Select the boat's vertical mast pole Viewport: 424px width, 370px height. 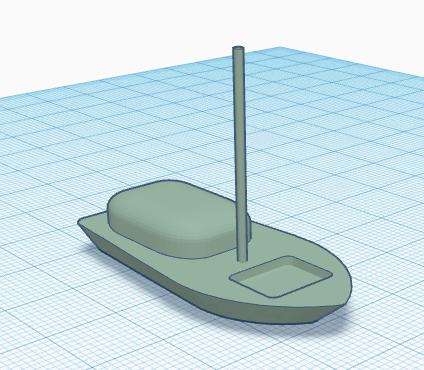(x=240, y=154)
